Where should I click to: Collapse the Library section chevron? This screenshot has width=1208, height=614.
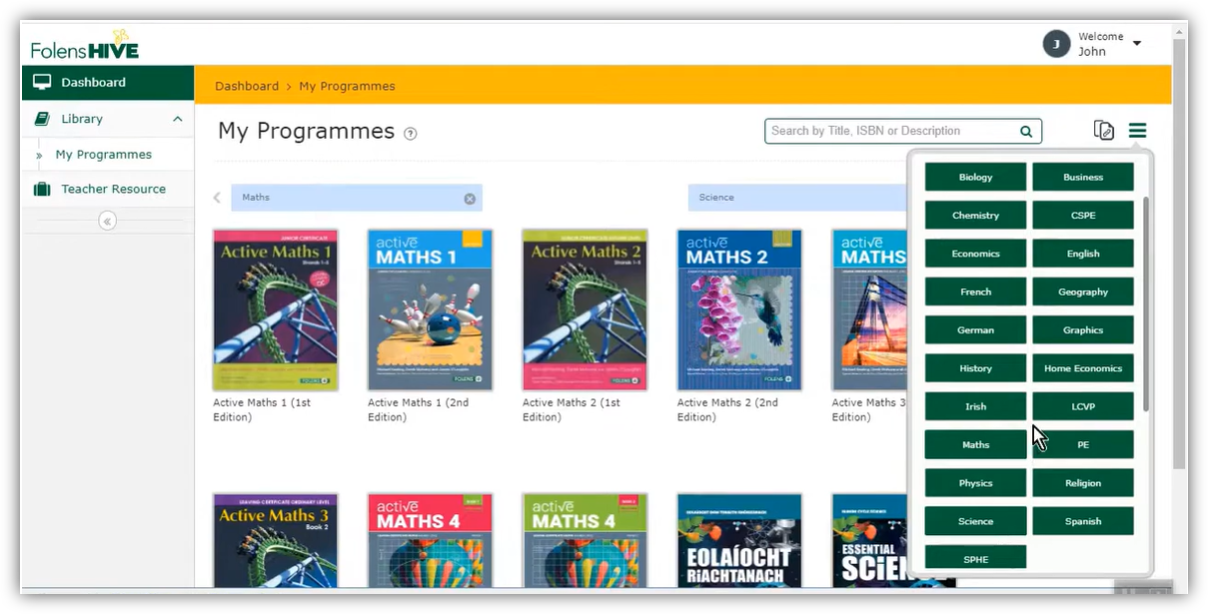point(178,119)
